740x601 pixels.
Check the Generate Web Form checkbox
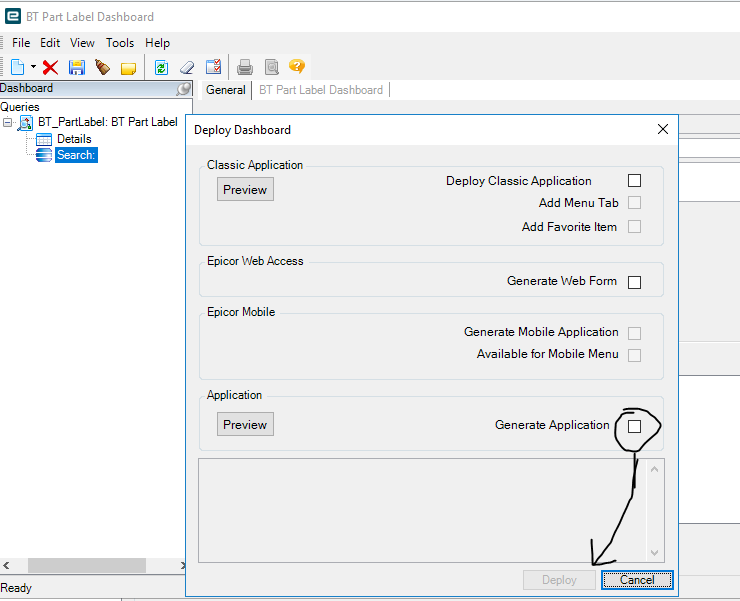(x=634, y=282)
